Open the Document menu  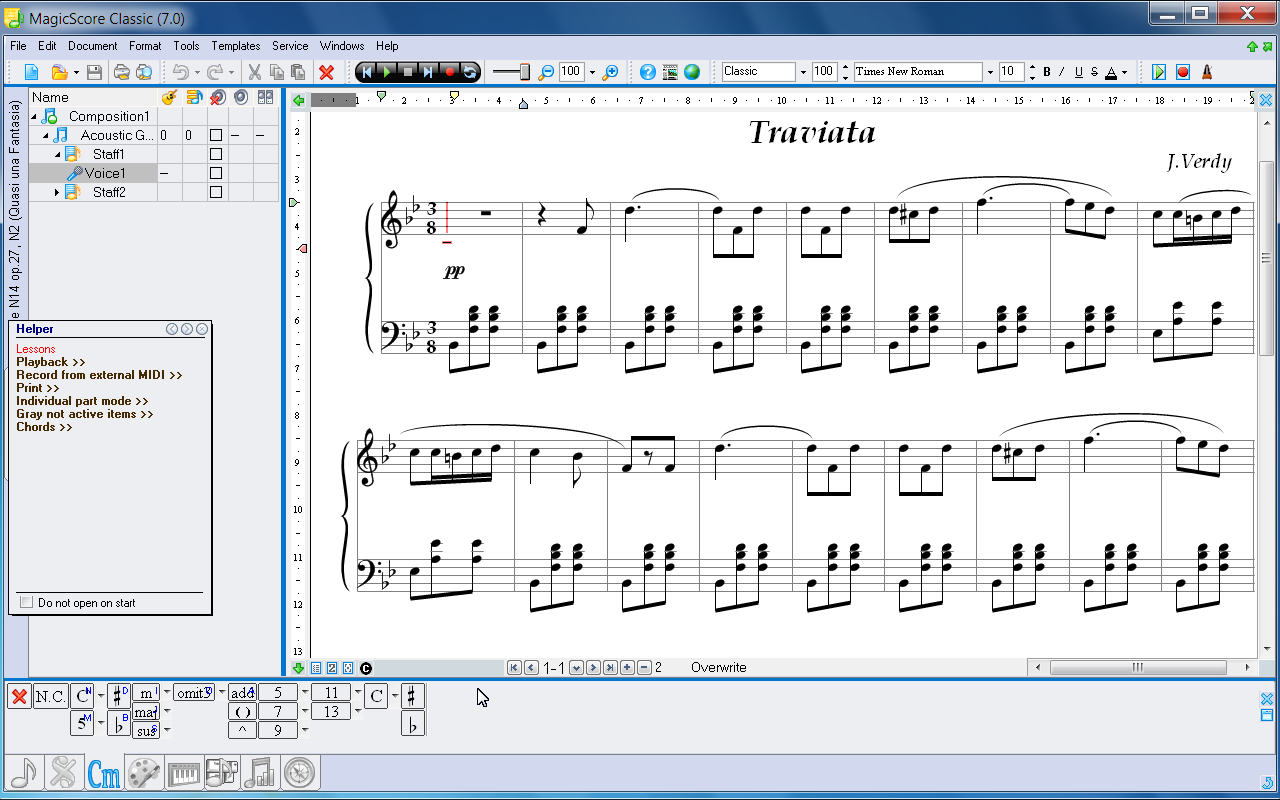[x=93, y=46]
